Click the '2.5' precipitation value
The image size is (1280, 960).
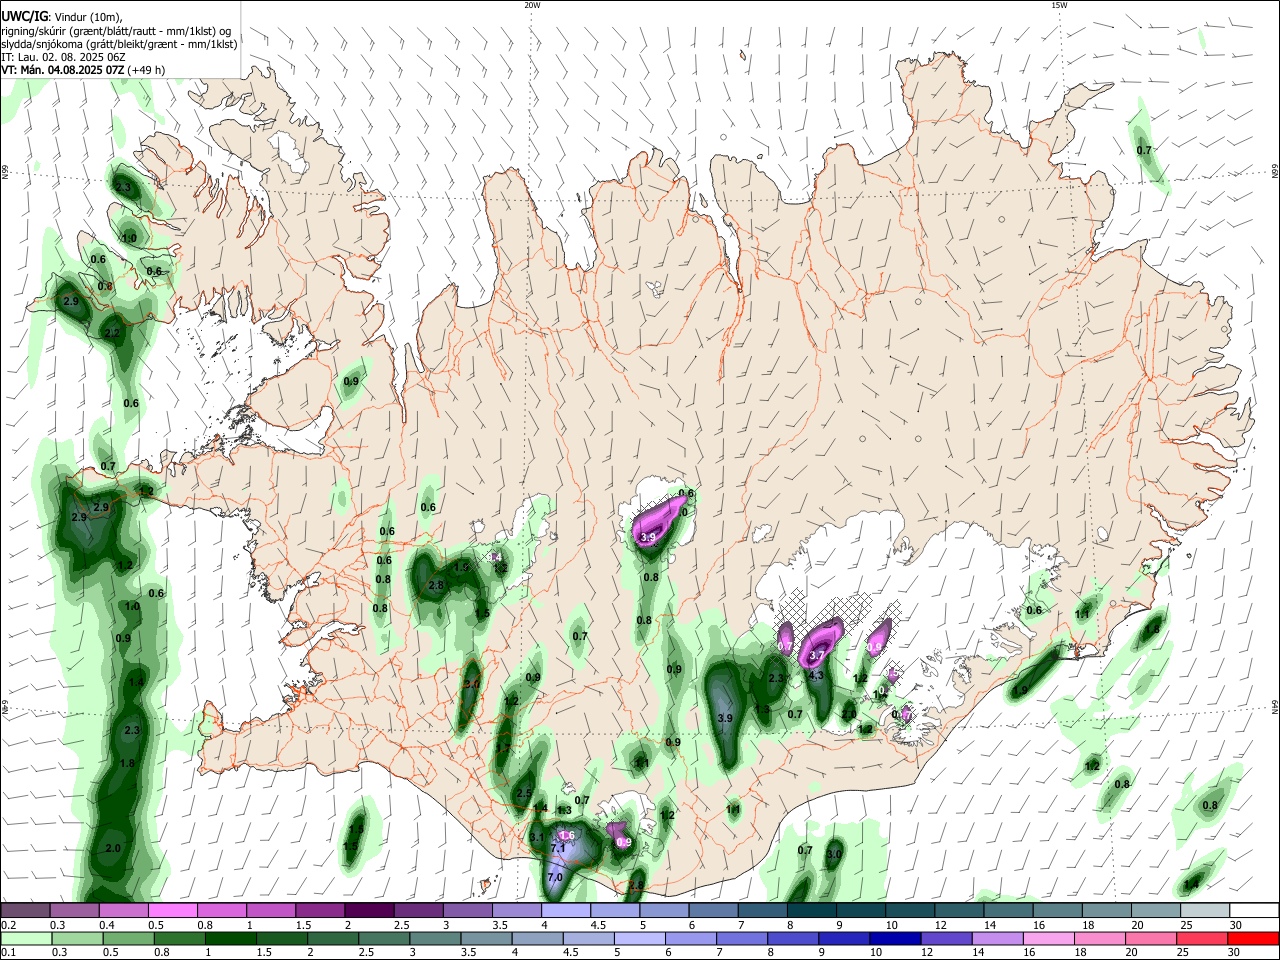coord(522,793)
